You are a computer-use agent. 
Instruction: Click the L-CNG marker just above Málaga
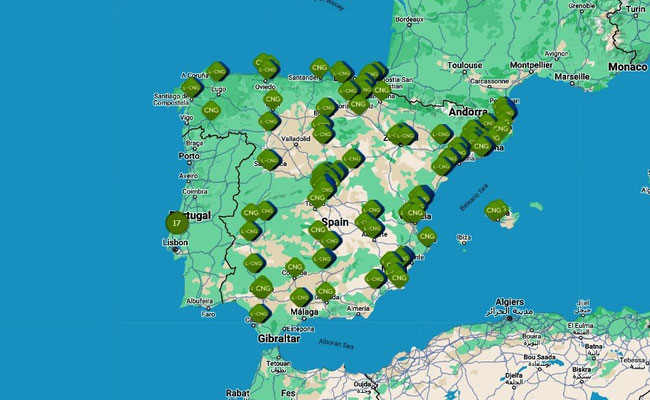click(300, 297)
